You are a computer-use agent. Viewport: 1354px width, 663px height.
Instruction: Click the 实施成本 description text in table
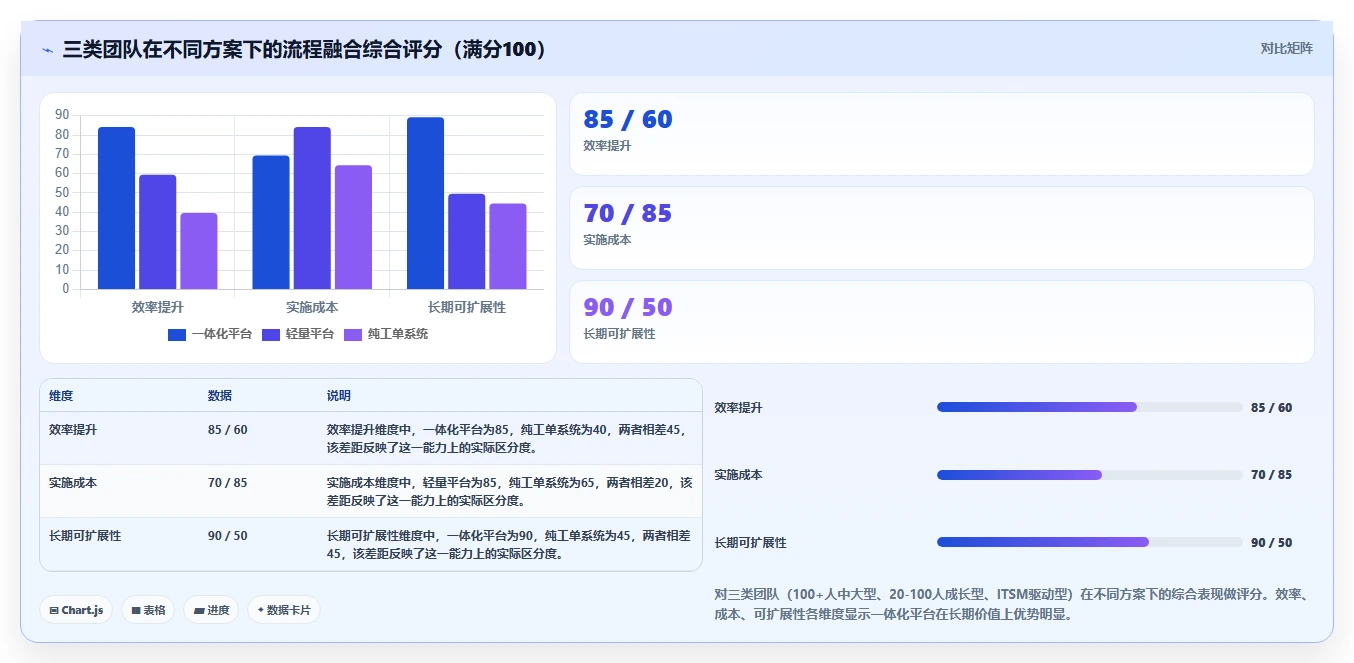tap(509, 491)
